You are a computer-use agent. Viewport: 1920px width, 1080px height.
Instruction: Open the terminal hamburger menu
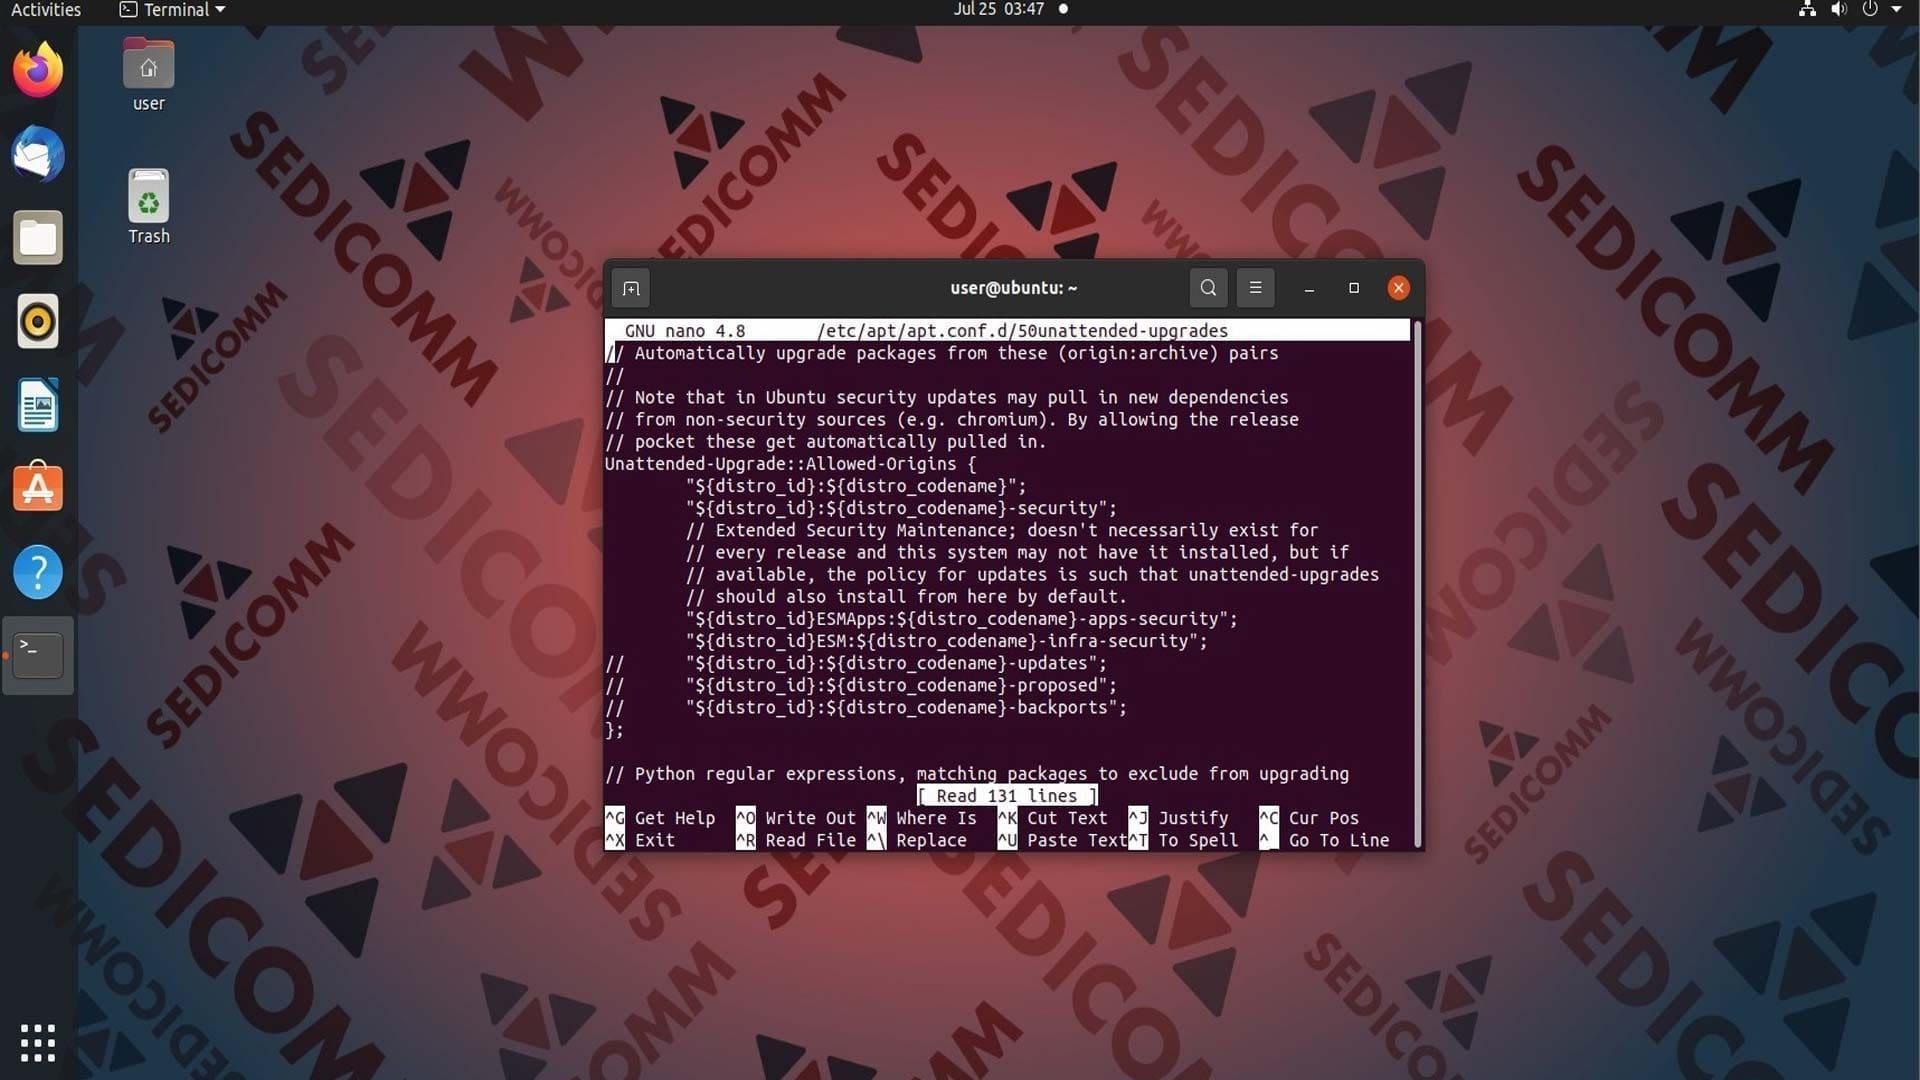(1255, 288)
